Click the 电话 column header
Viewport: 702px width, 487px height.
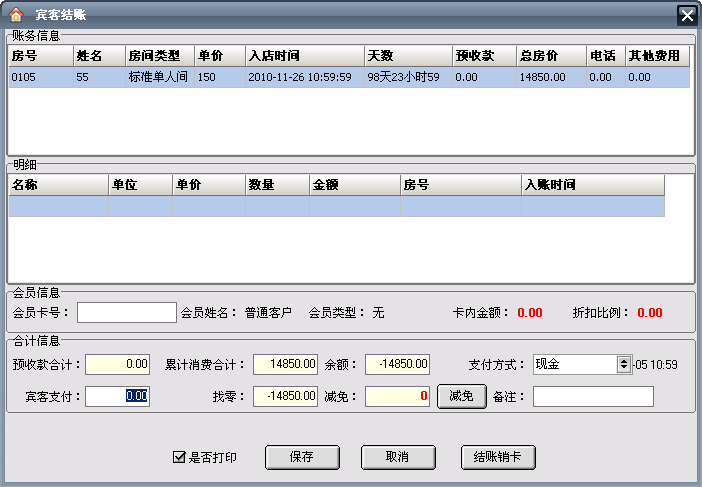(x=606, y=56)
